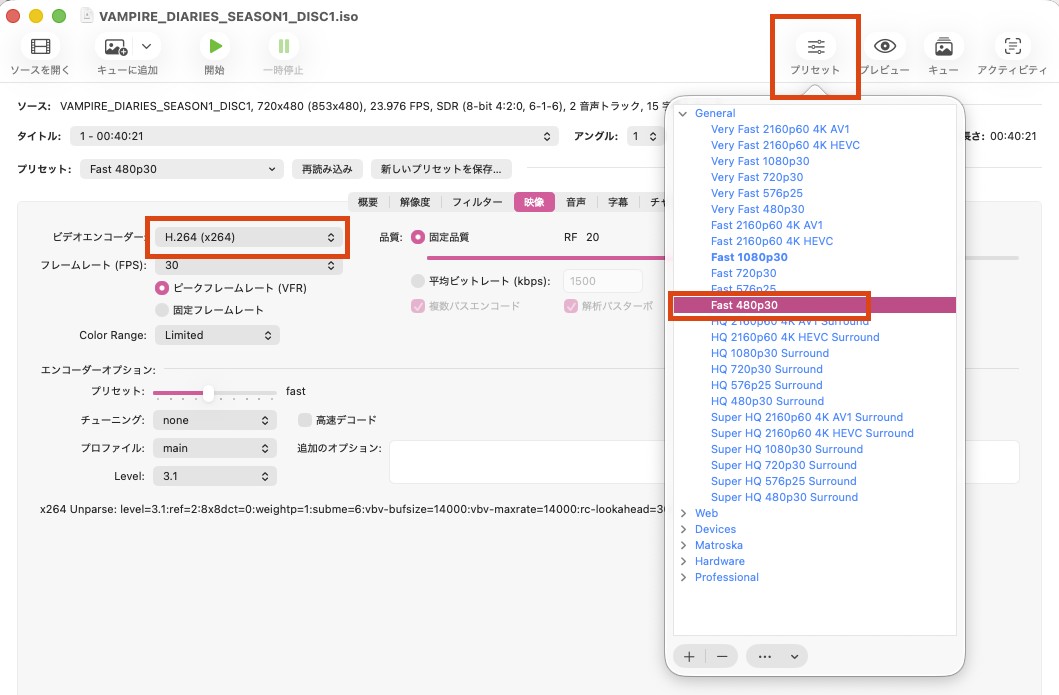Image resolution: width=1059 pixels, height=695 pixels.
Task: Select average bitrate radio button
Action: pos(418,281)
